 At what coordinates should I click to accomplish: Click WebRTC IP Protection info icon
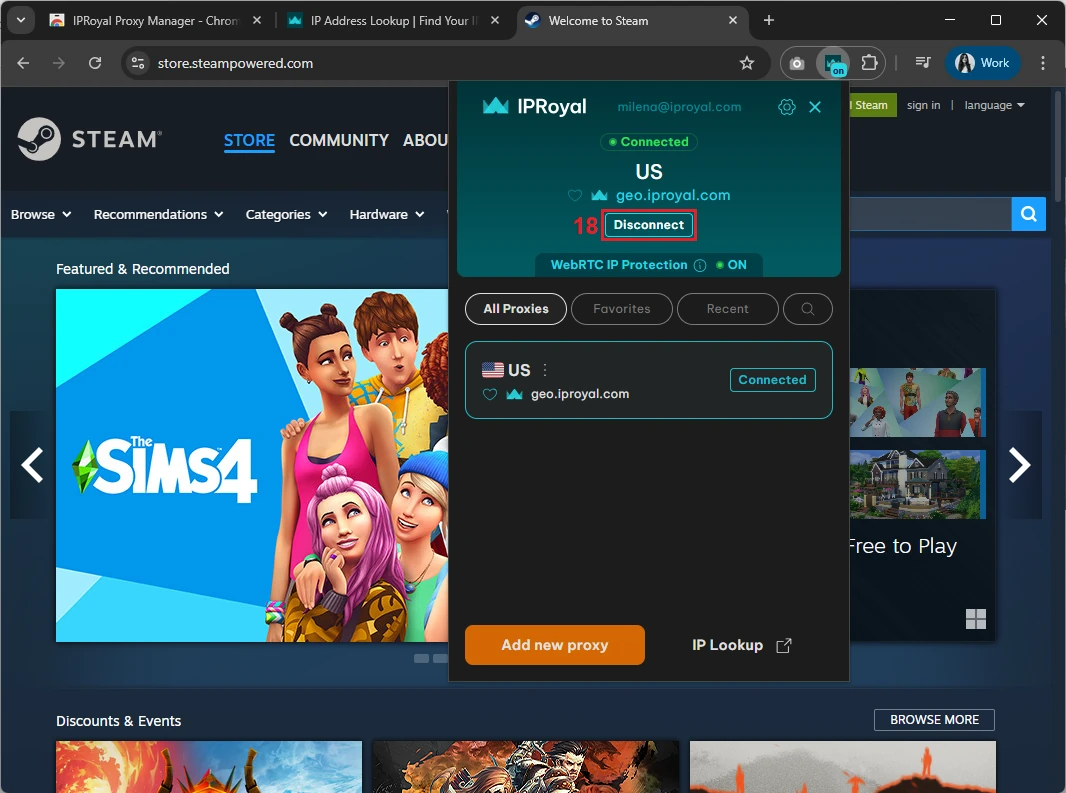(700, 265)
